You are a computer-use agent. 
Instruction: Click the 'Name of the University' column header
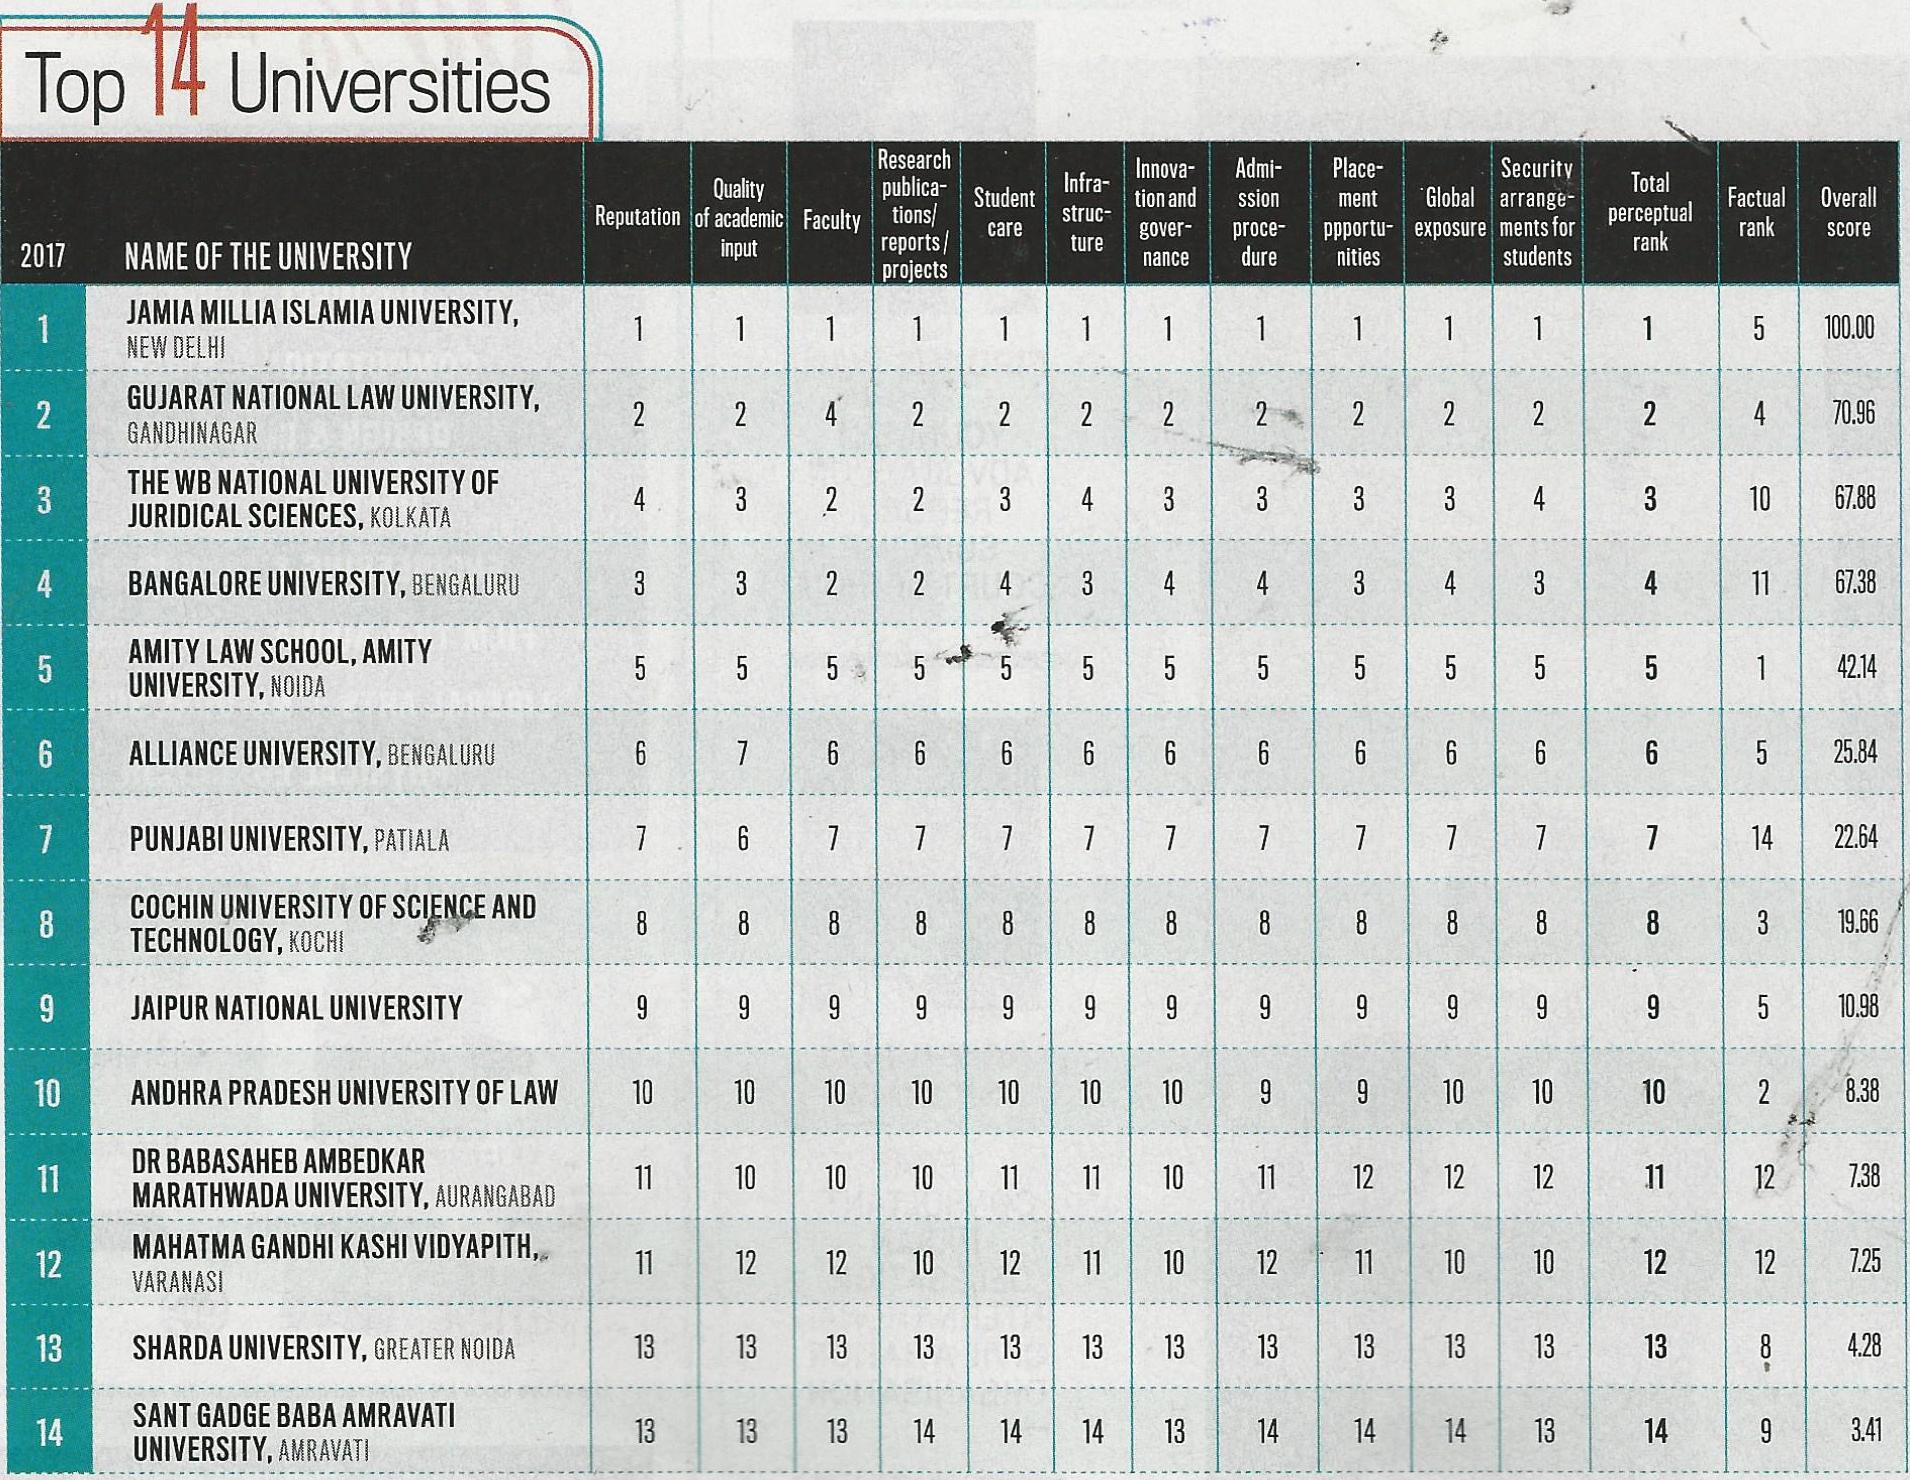point(268,257)
